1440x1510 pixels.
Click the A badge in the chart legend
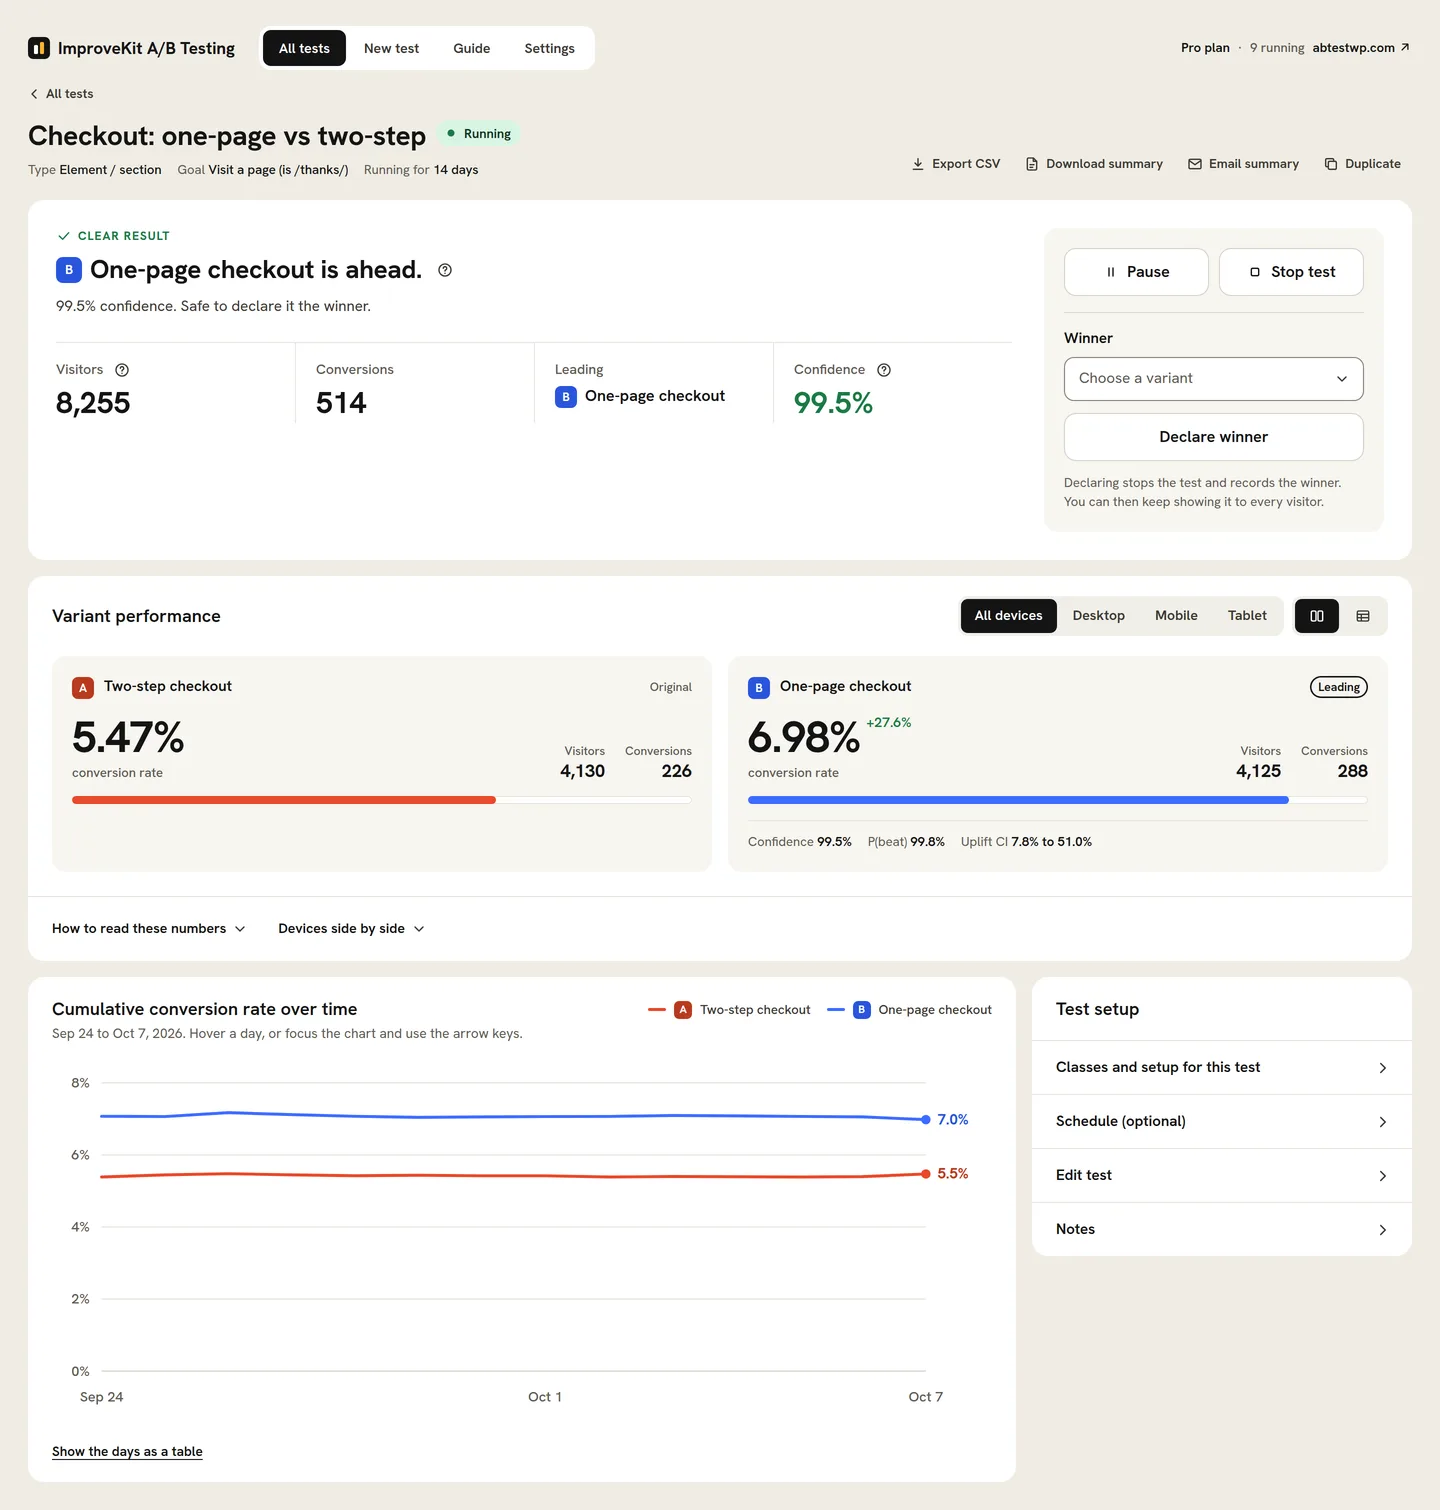tap(683, 1010)
